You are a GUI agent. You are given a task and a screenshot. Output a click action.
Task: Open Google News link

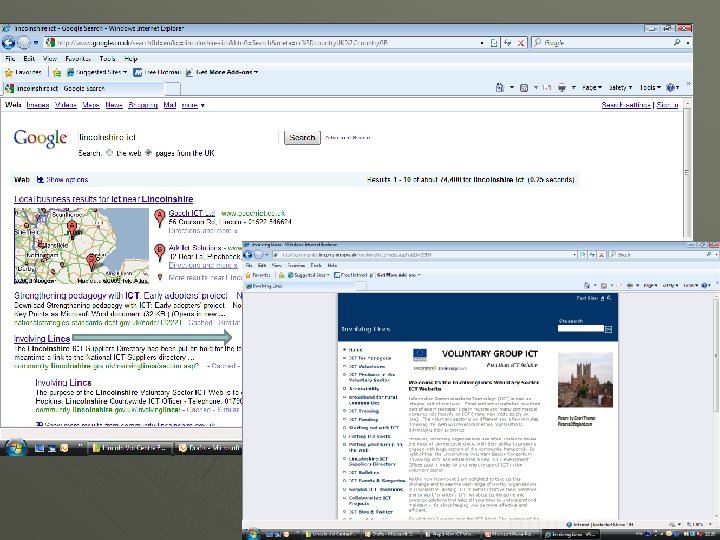coord(114,105)
